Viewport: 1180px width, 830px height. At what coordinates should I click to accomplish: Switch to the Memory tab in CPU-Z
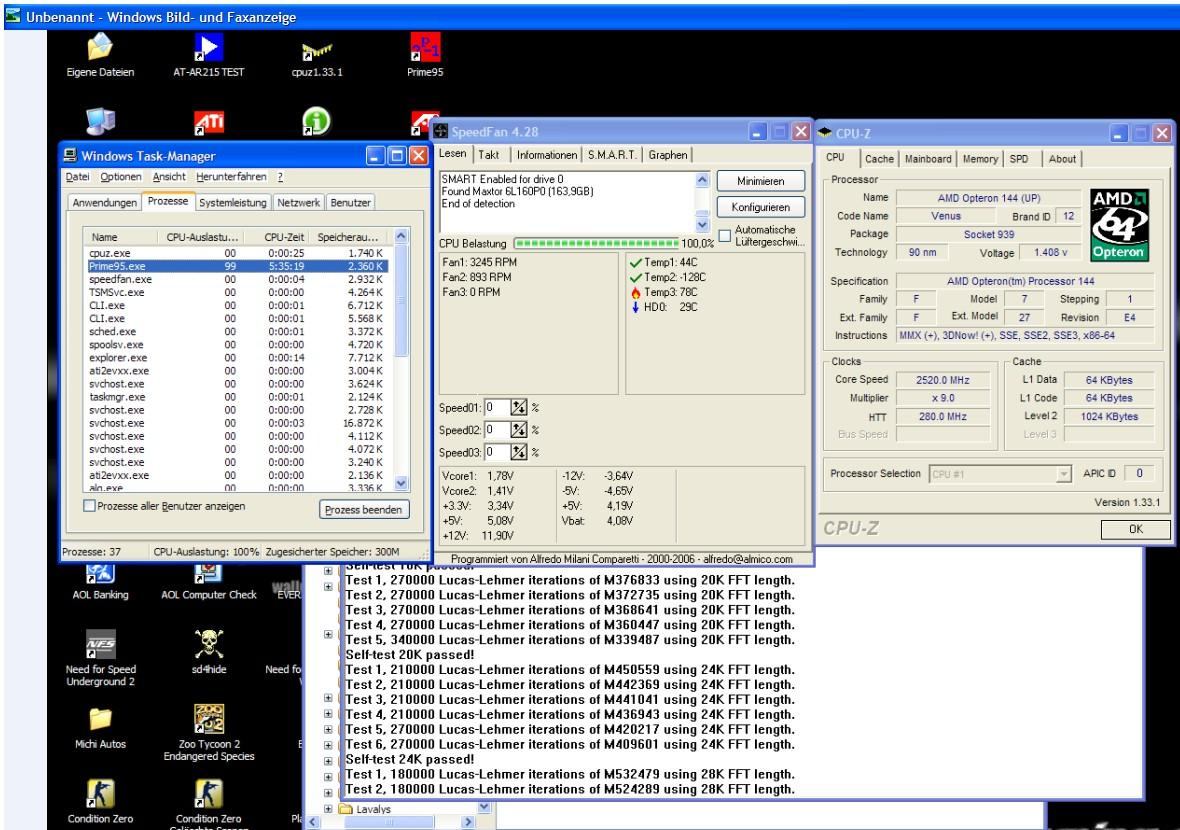(980, 159)
